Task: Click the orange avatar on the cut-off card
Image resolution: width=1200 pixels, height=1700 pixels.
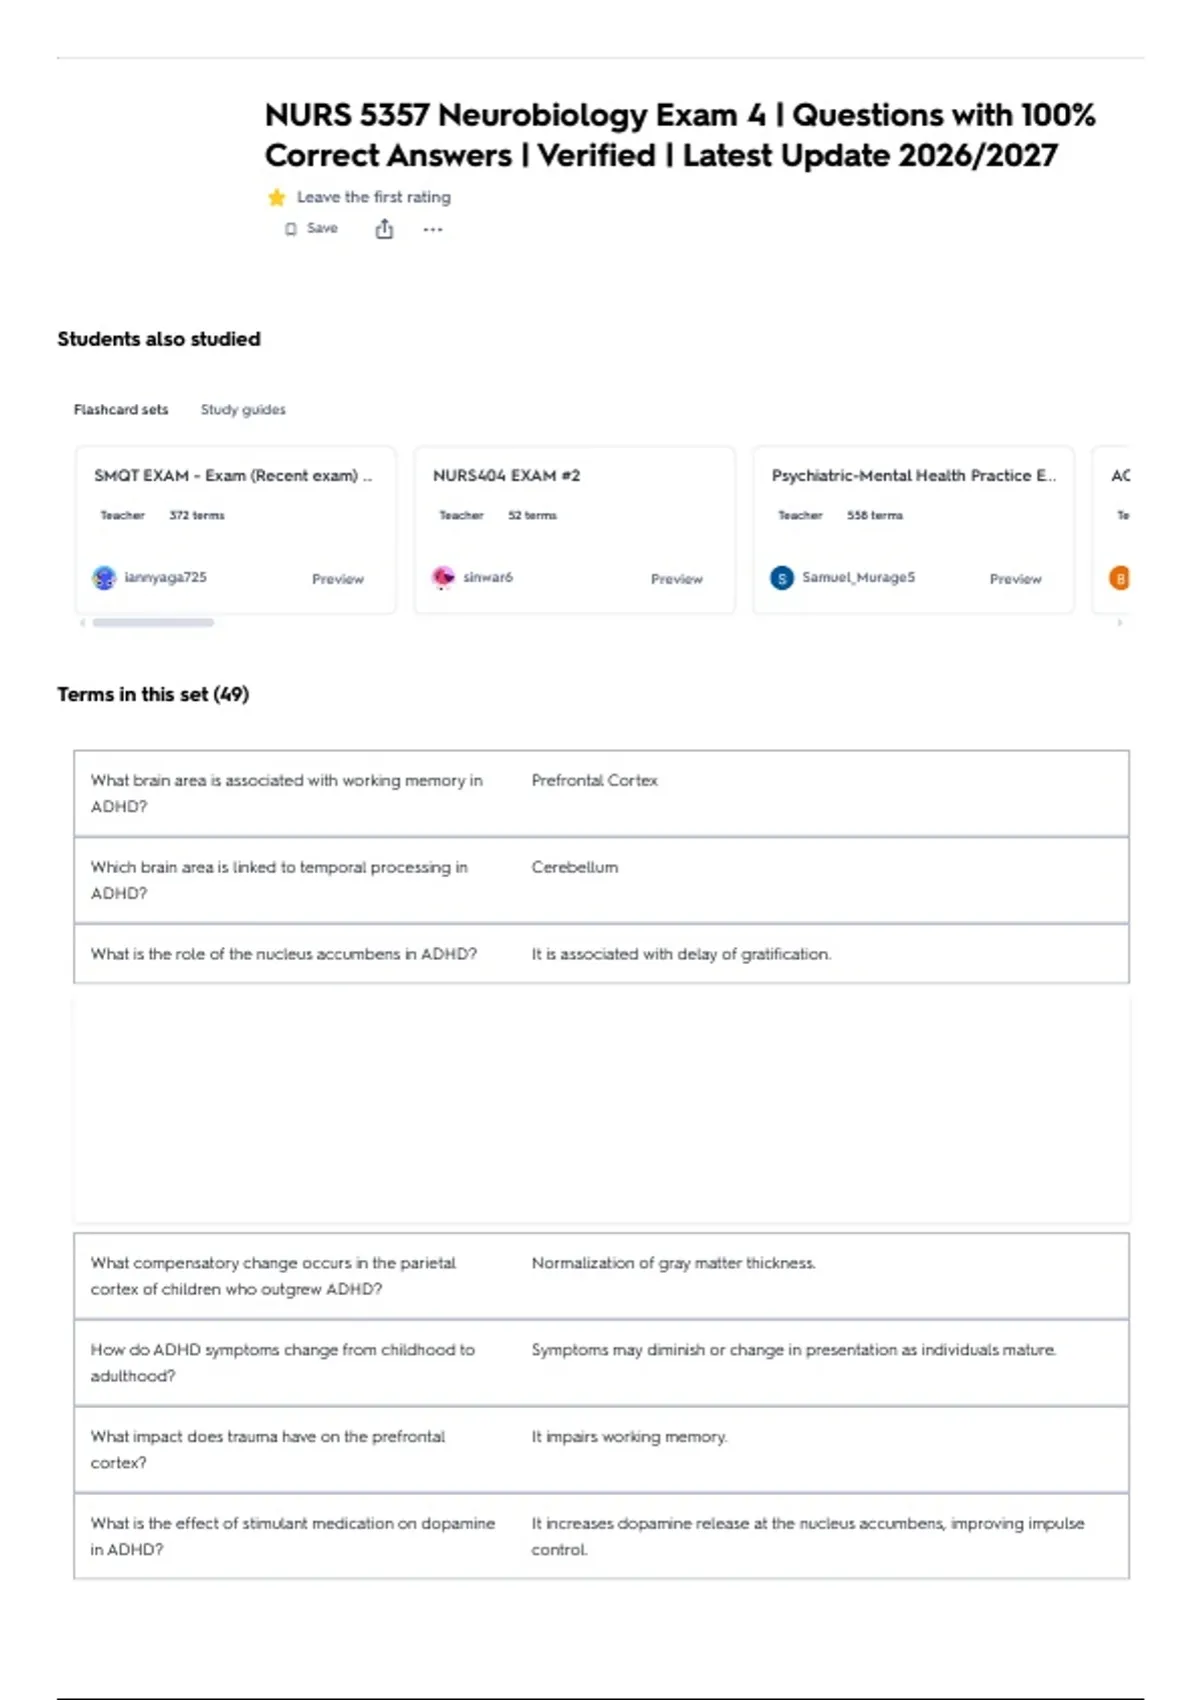Action: 1120,578
